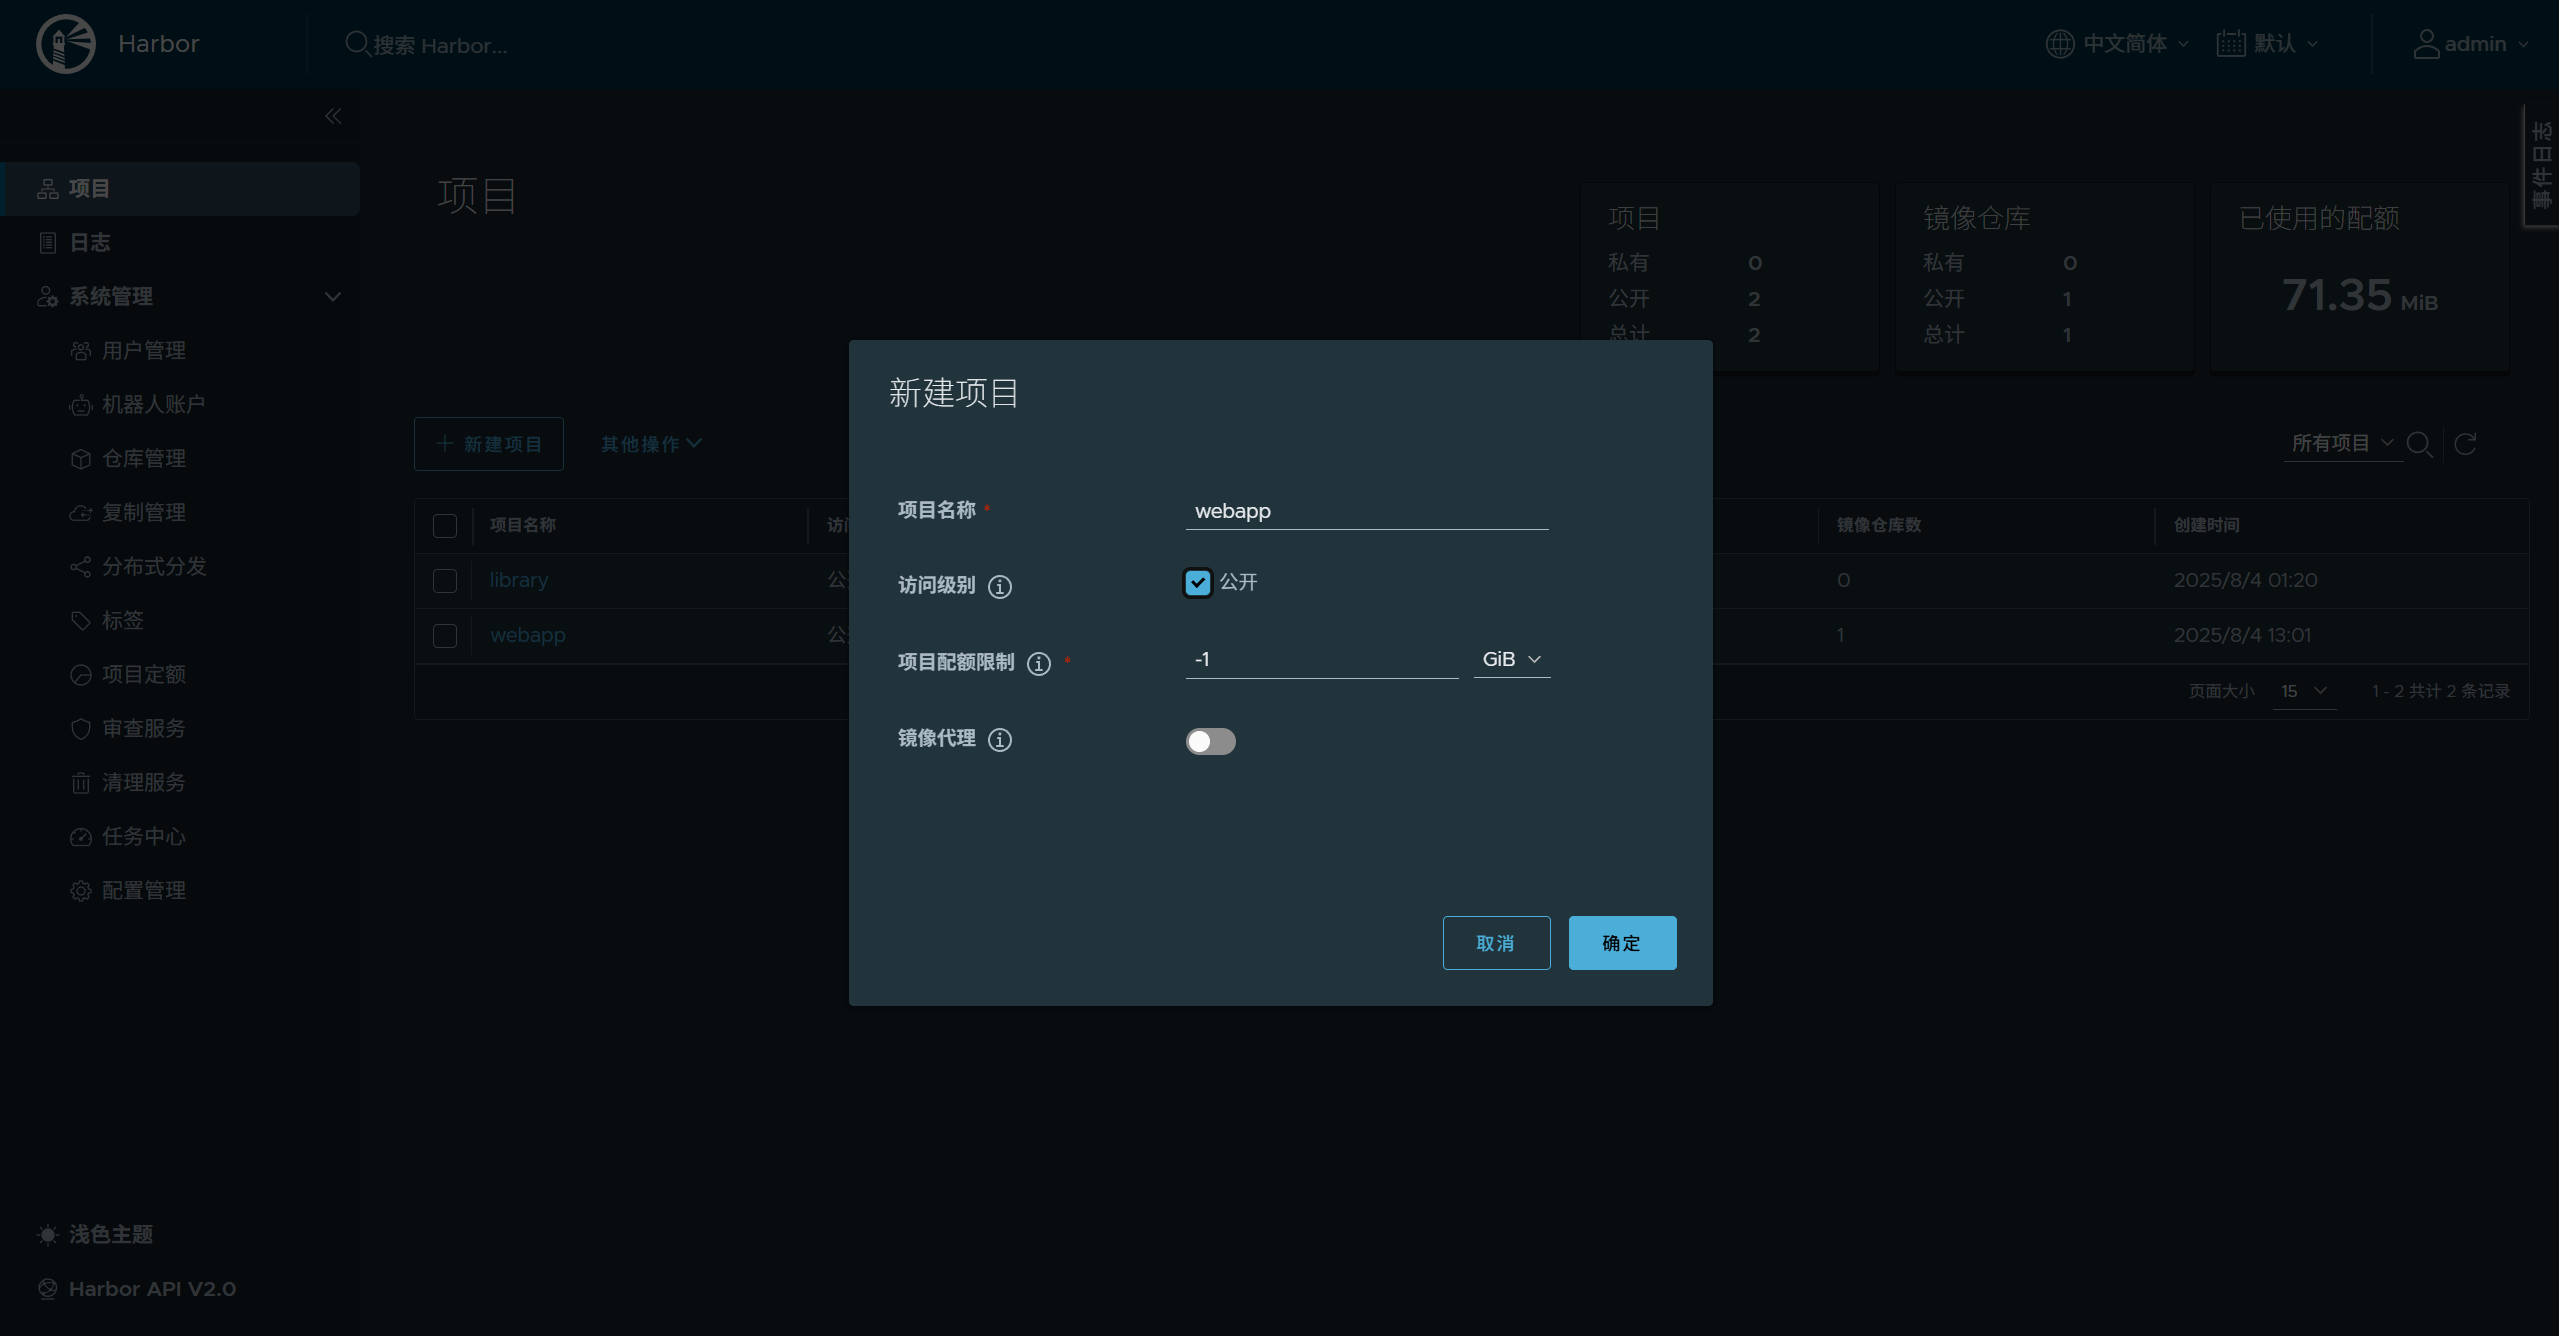
Task: Check the library row checkbox
Action: click(x=445, y=581)
